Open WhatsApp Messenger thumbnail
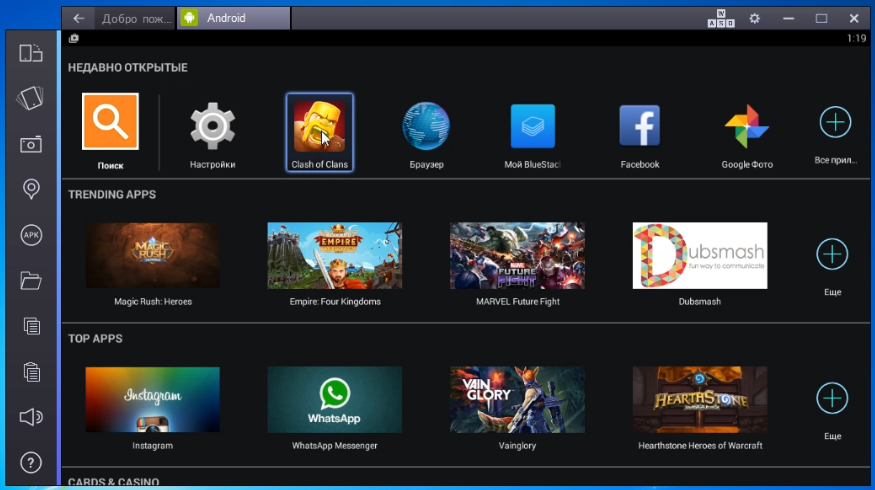The height and width of the screenshot is (490, 875). click(335, 400)
